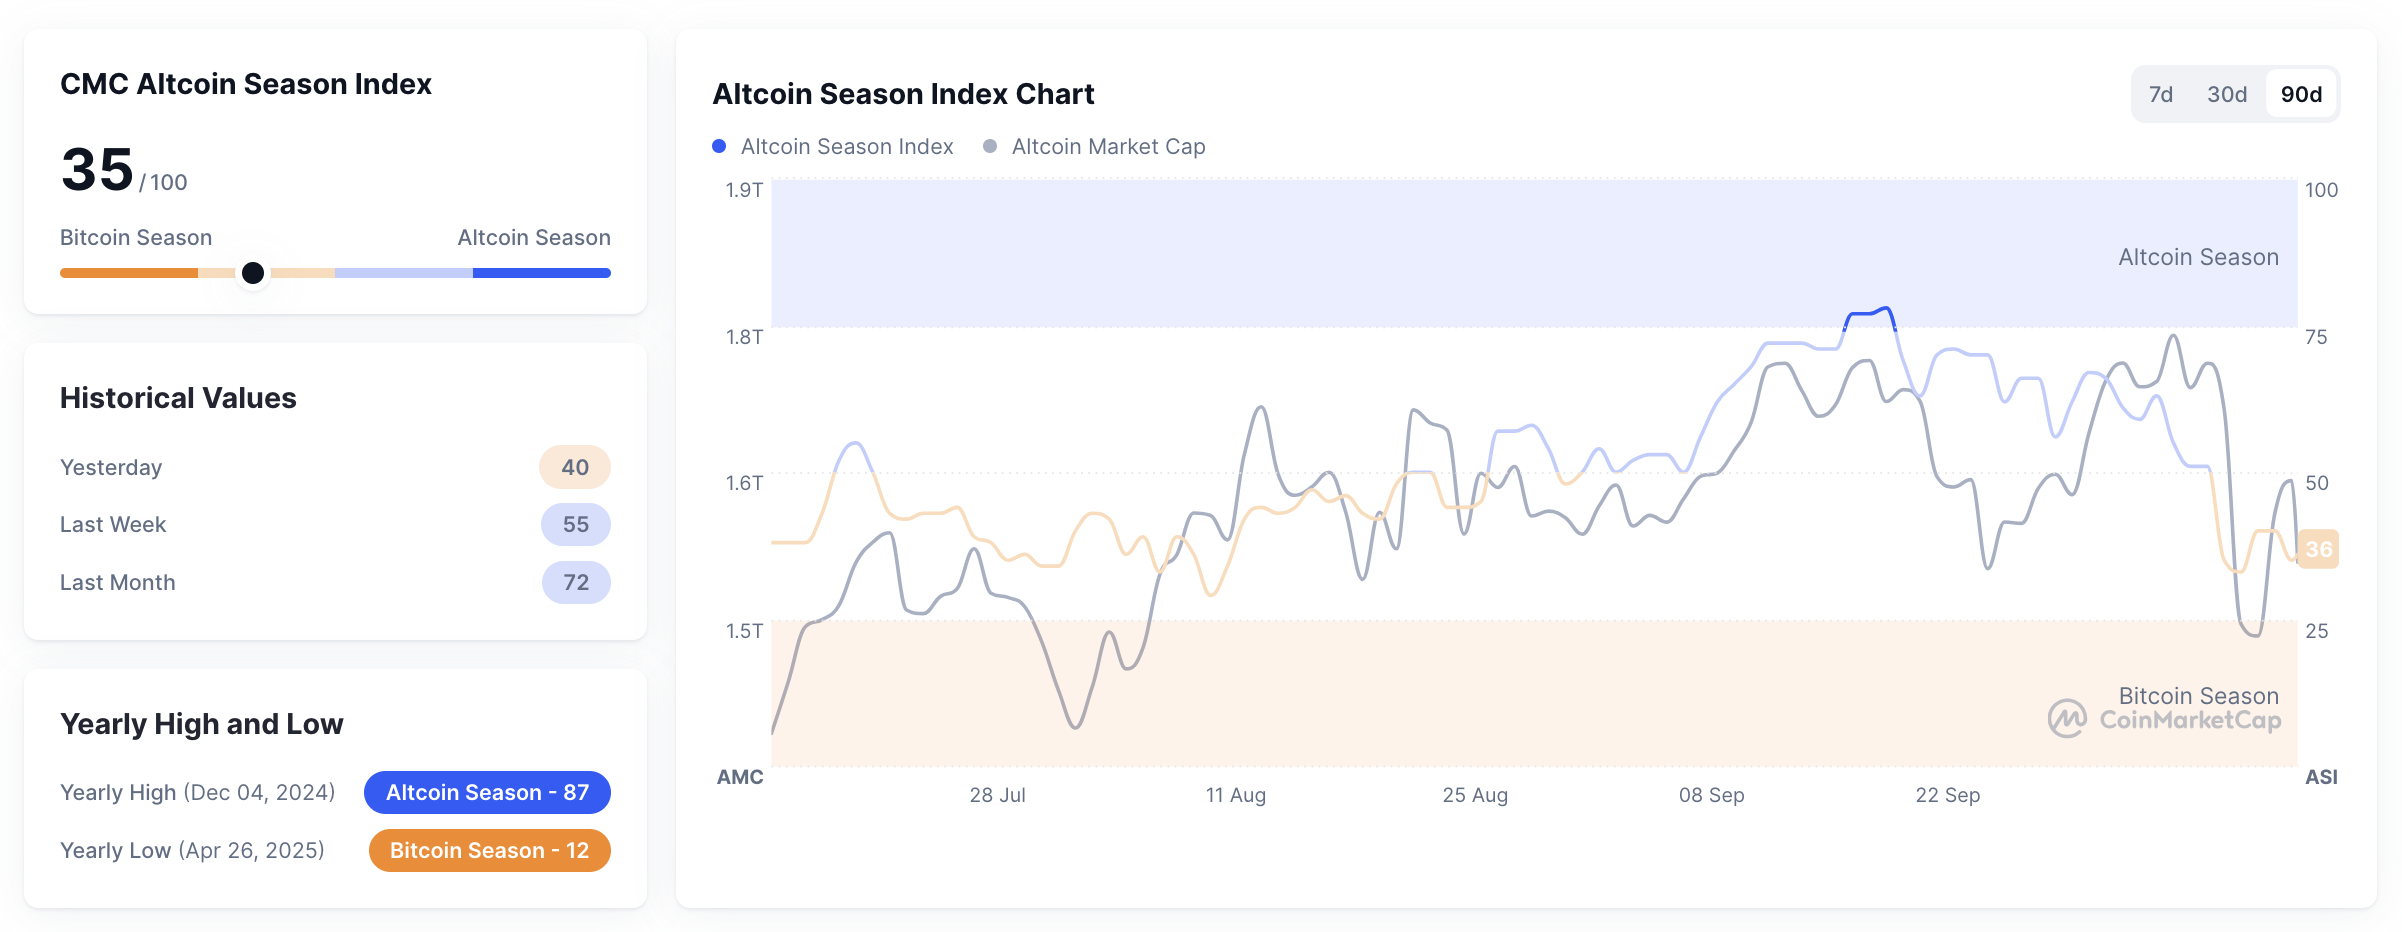Click the Altcoin Season - 87 pill
The image size is (2402, 932).
(x=487, y=792)
